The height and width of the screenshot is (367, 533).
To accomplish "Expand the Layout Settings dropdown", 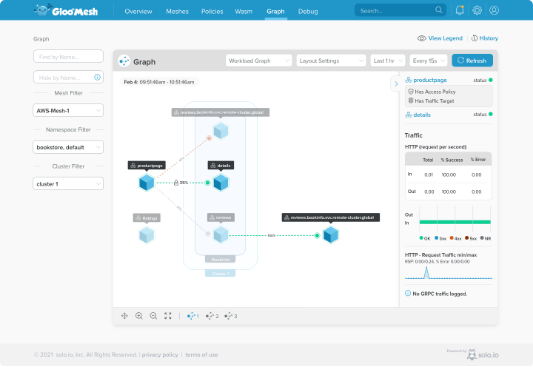I will pyautogui.click(x=331, y=61).
